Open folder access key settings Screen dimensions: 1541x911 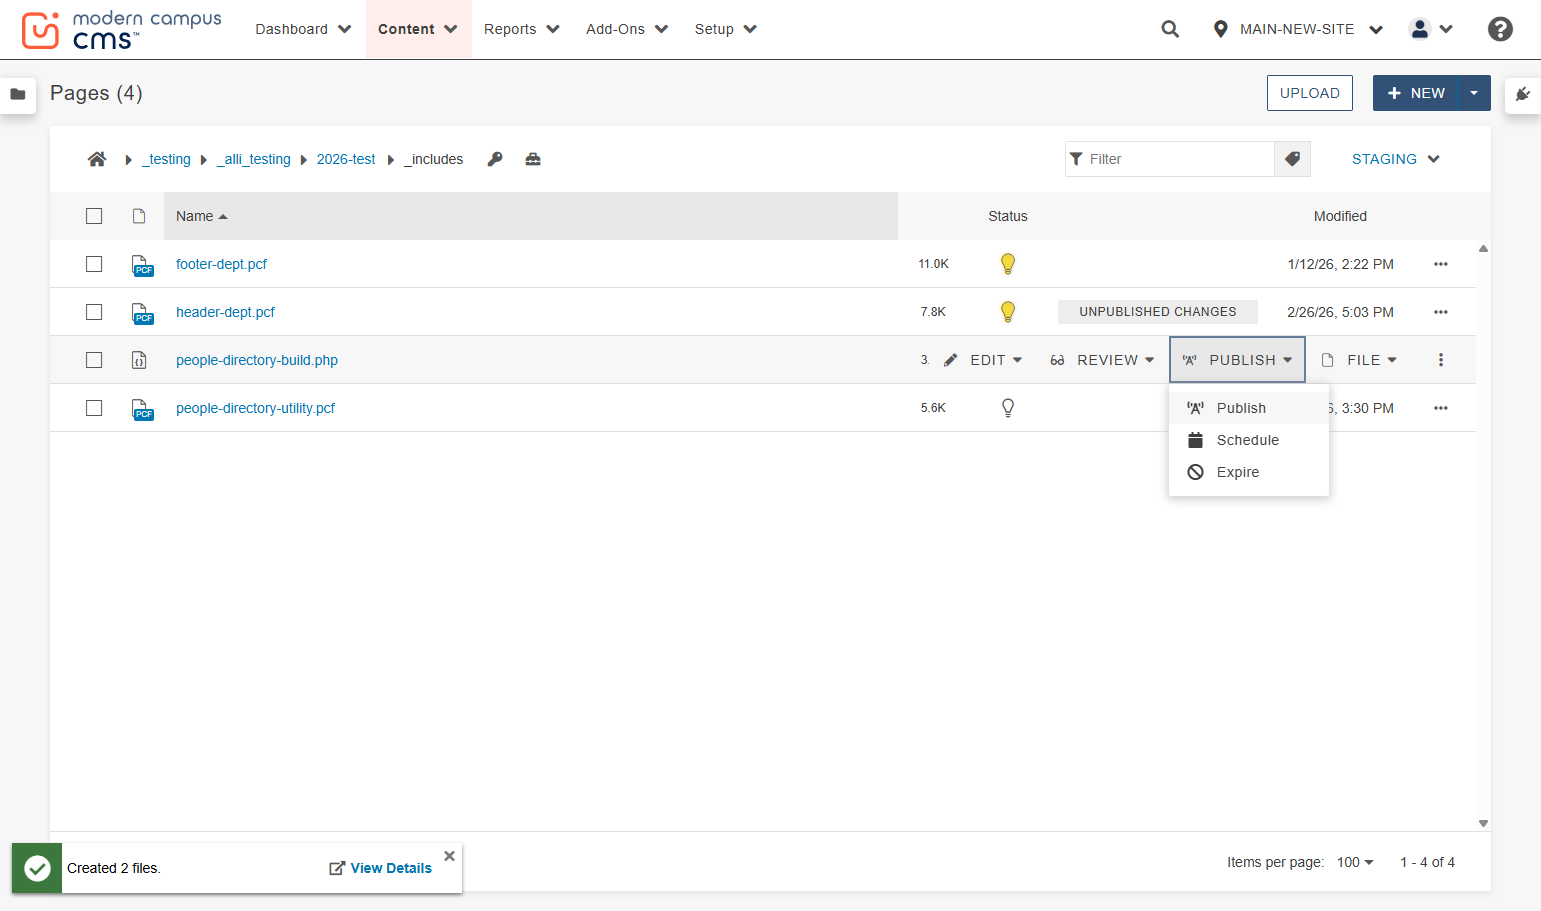(495, 159)
